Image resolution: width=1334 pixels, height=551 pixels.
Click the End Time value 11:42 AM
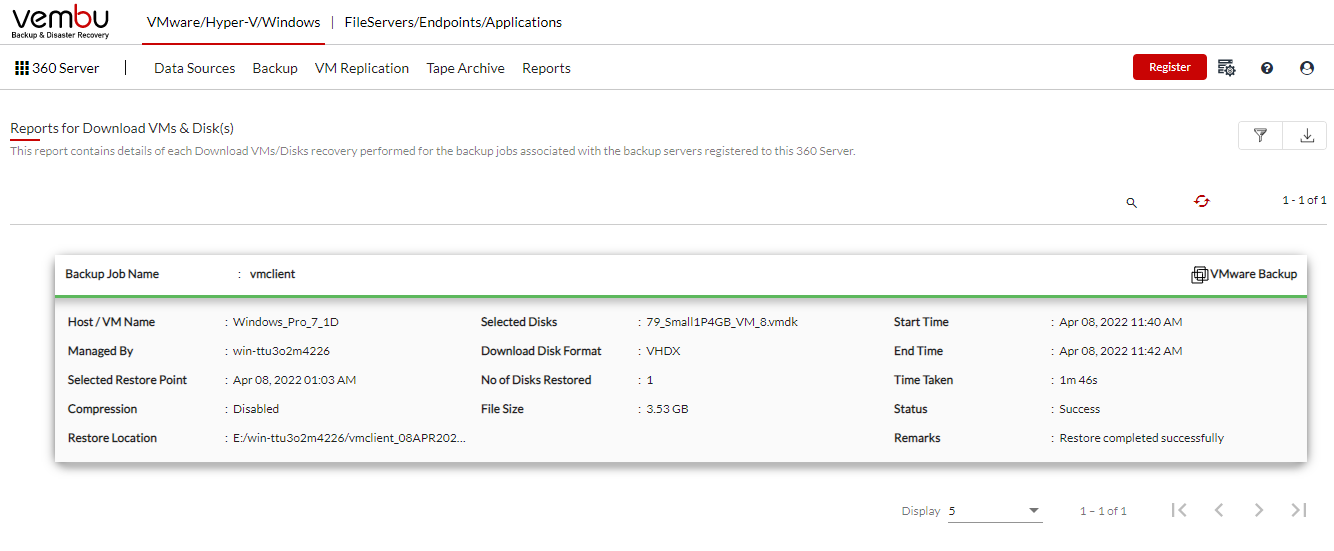1121,351
